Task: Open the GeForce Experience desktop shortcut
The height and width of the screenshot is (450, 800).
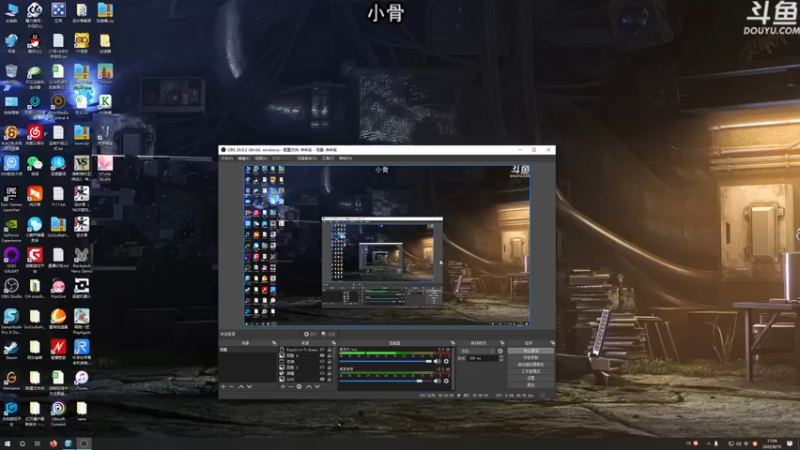Action: pyautogui.click(x=11, y=229)
